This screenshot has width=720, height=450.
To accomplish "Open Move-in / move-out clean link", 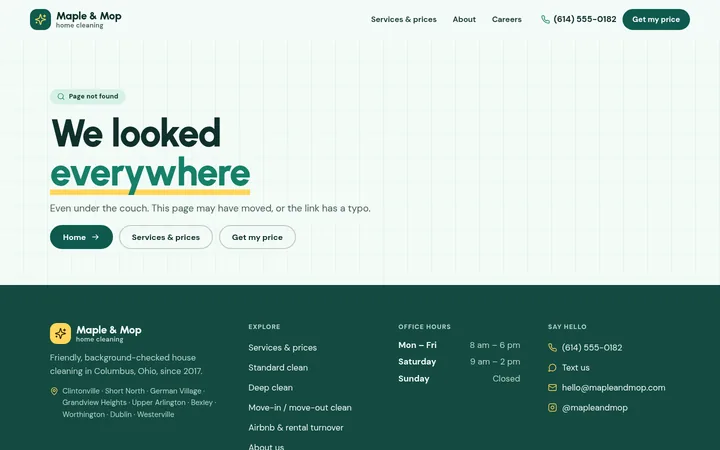I will pyautogui.click(x=300, y=408).
